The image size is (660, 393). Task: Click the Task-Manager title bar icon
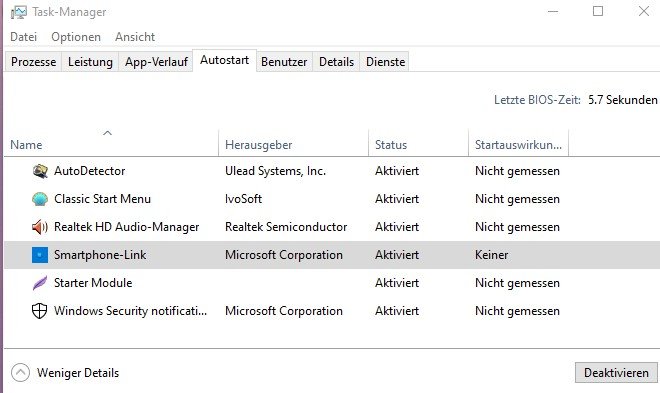[x=19, y=12]
